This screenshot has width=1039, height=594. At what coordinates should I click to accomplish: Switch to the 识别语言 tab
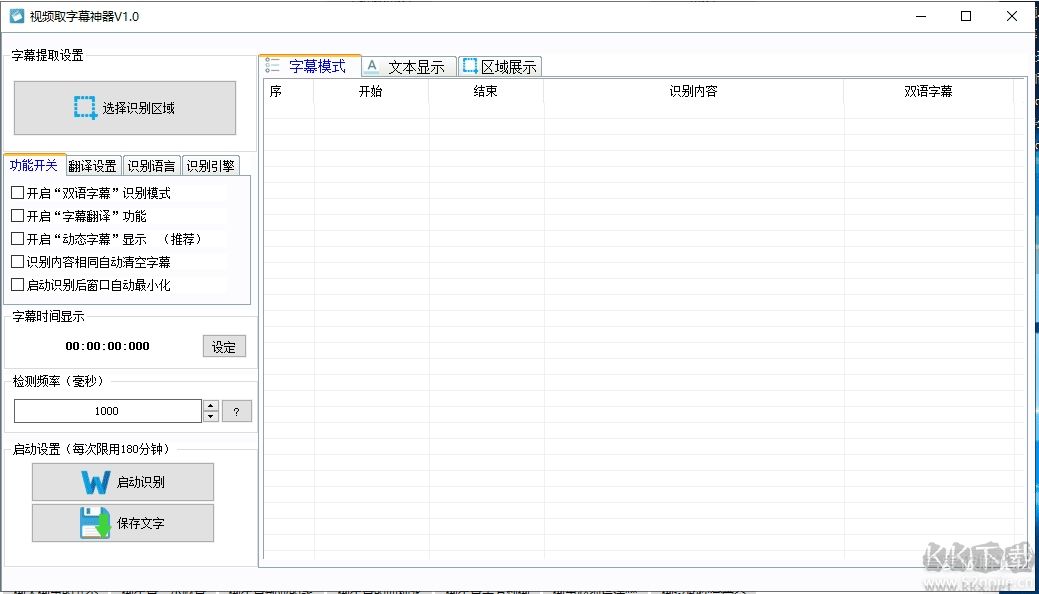(151, 165)
